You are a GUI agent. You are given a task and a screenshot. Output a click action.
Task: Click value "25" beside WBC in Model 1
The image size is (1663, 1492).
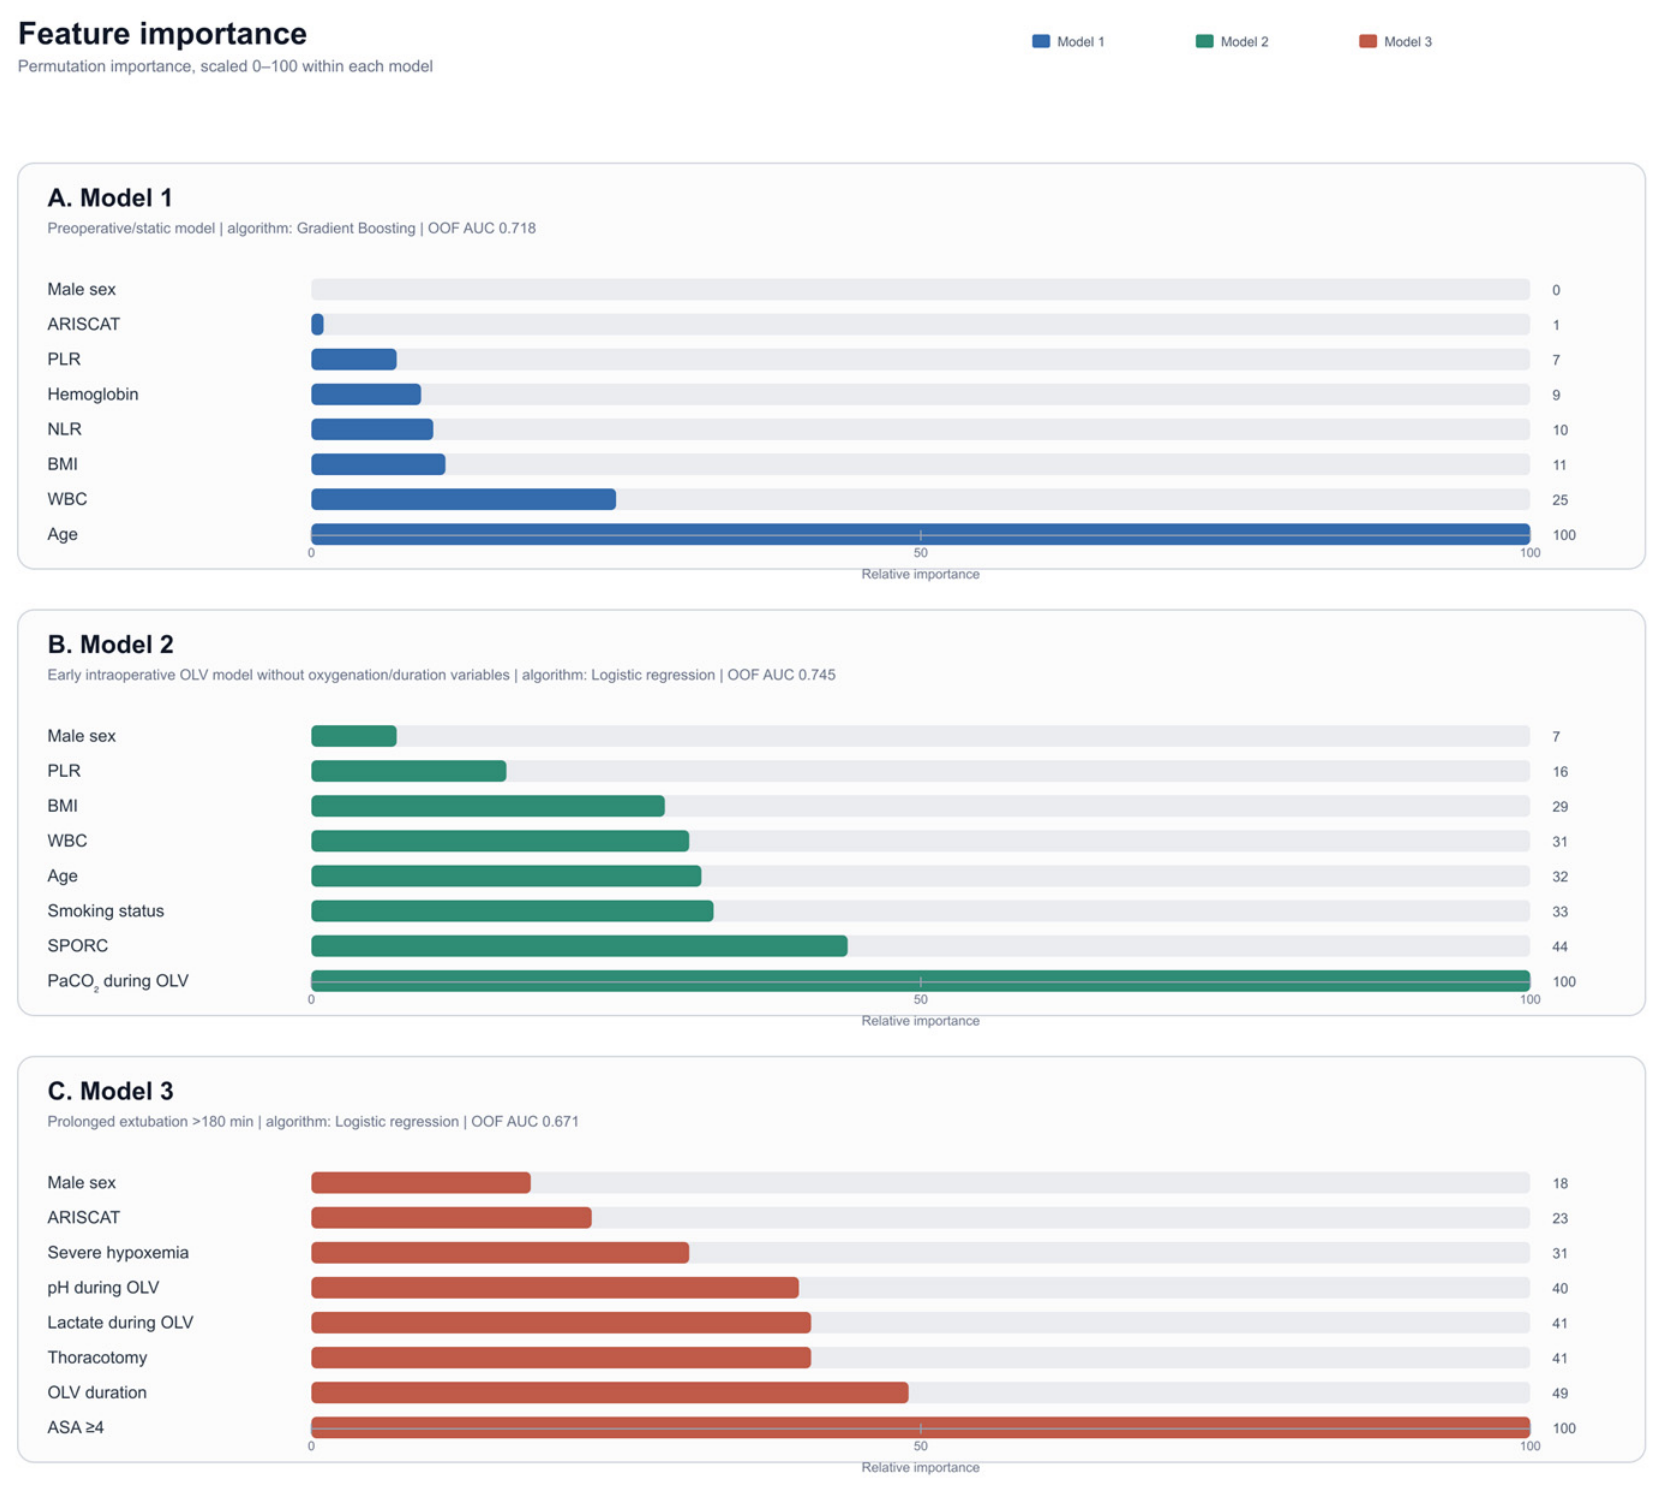point(1560,500)
